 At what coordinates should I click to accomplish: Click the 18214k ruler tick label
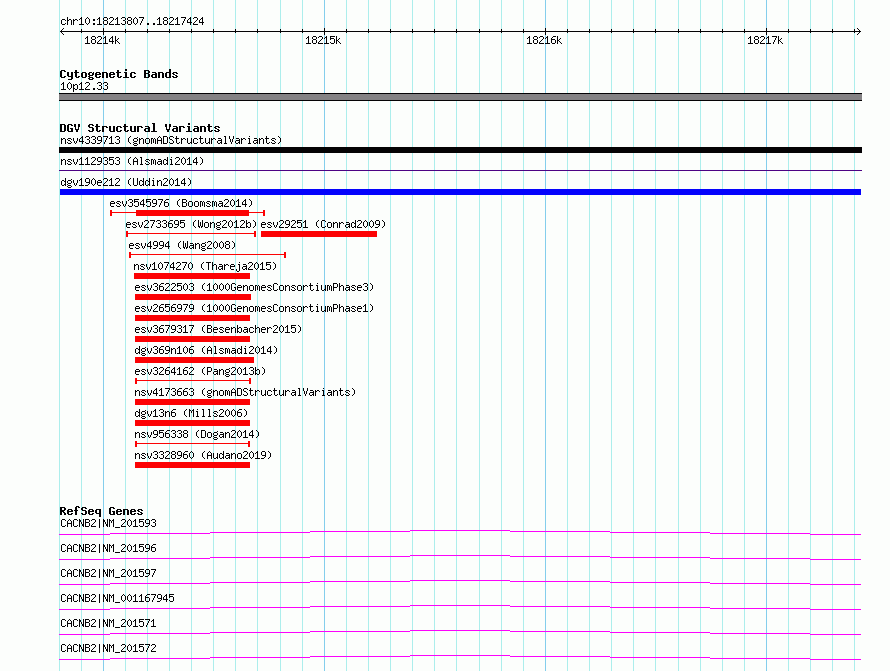[102, 40]
